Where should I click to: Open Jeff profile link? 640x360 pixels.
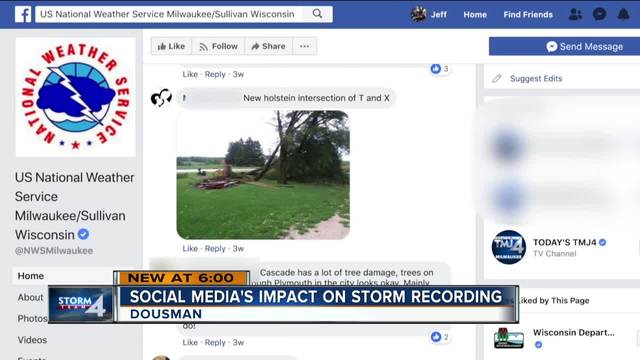pyautogui.click(x=438, y=15)
